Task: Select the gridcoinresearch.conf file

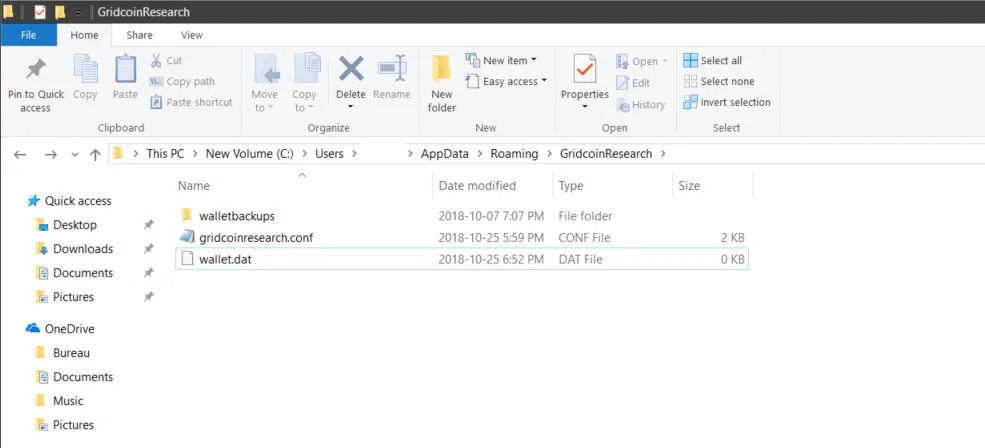Action: pos(462,238)
